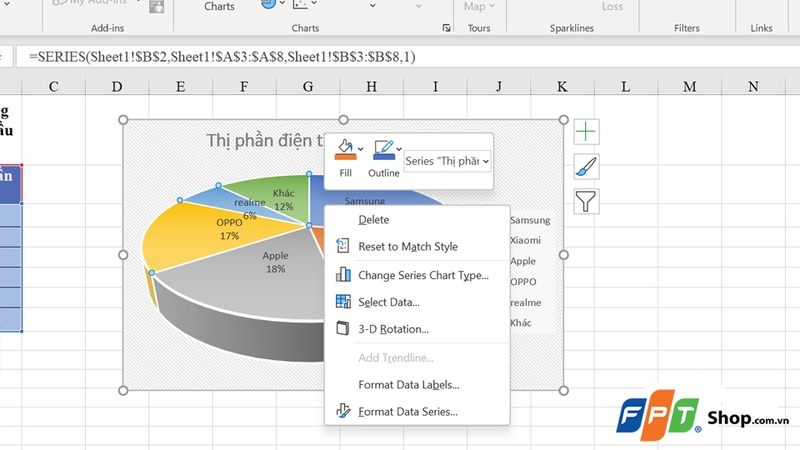Select column C header
Screen dimensions: 800x450
(54, 86)
